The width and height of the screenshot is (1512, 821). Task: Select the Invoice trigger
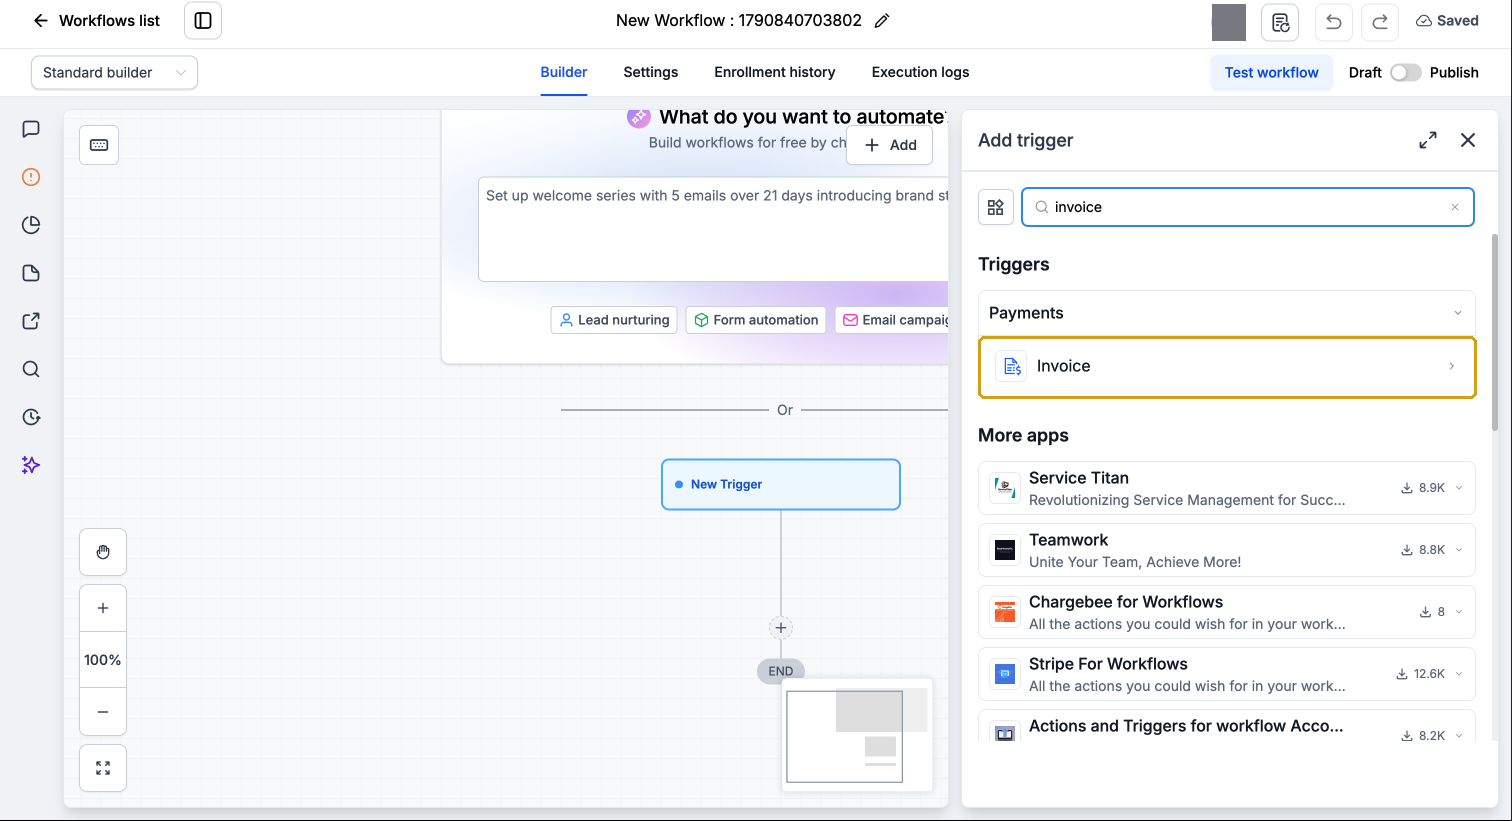coord(1227,367)
